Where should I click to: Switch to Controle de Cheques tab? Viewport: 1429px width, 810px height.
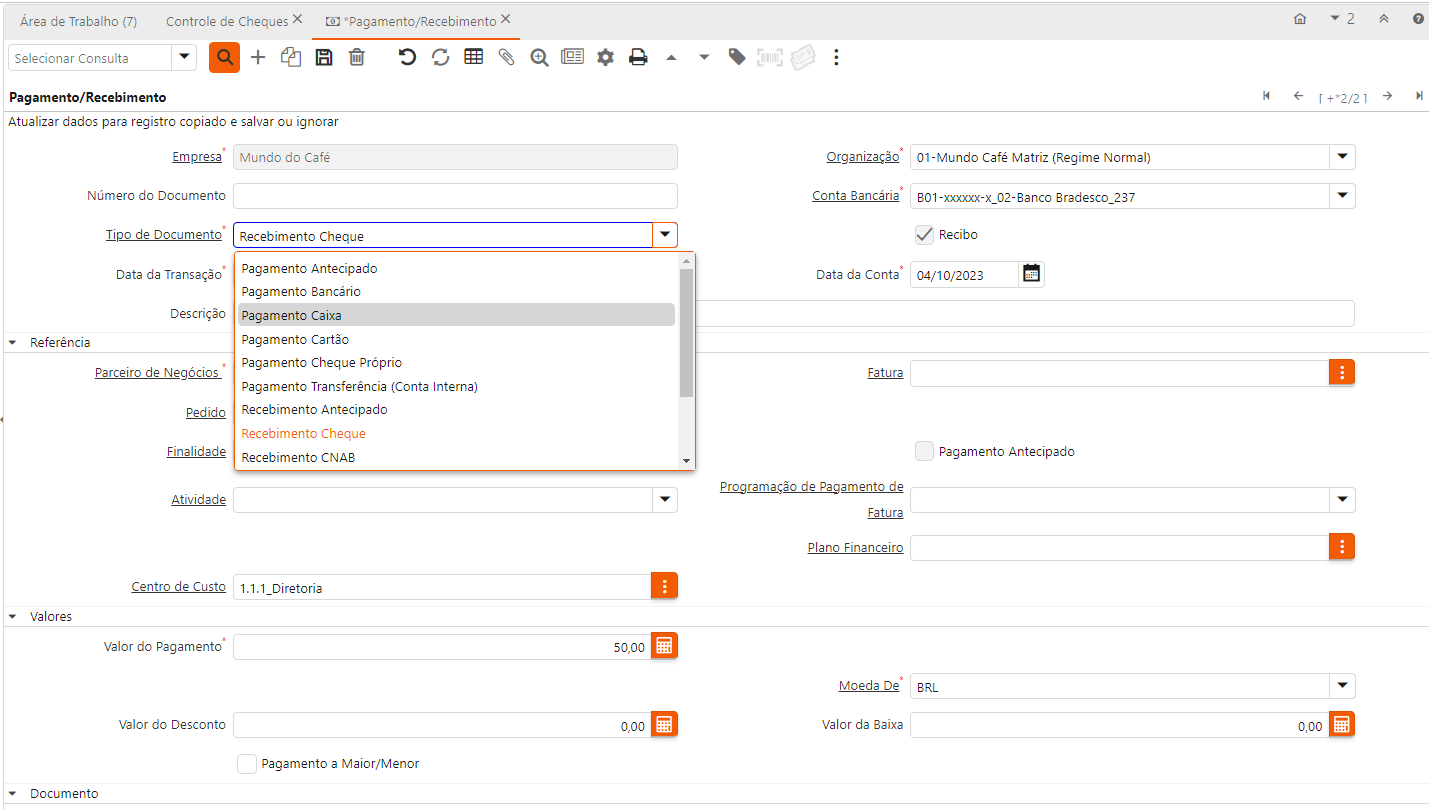[227, 21]
